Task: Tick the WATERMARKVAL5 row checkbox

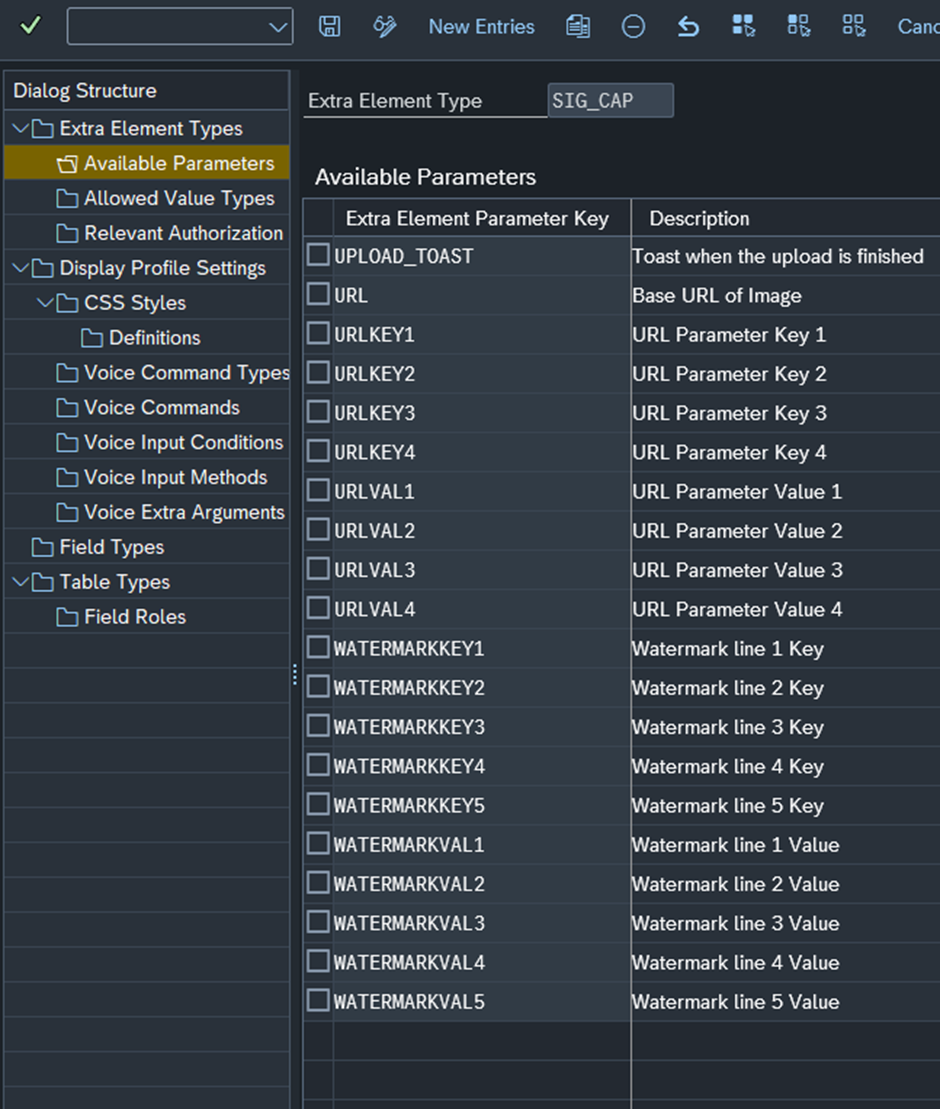Action: [x=318, y=1001]
